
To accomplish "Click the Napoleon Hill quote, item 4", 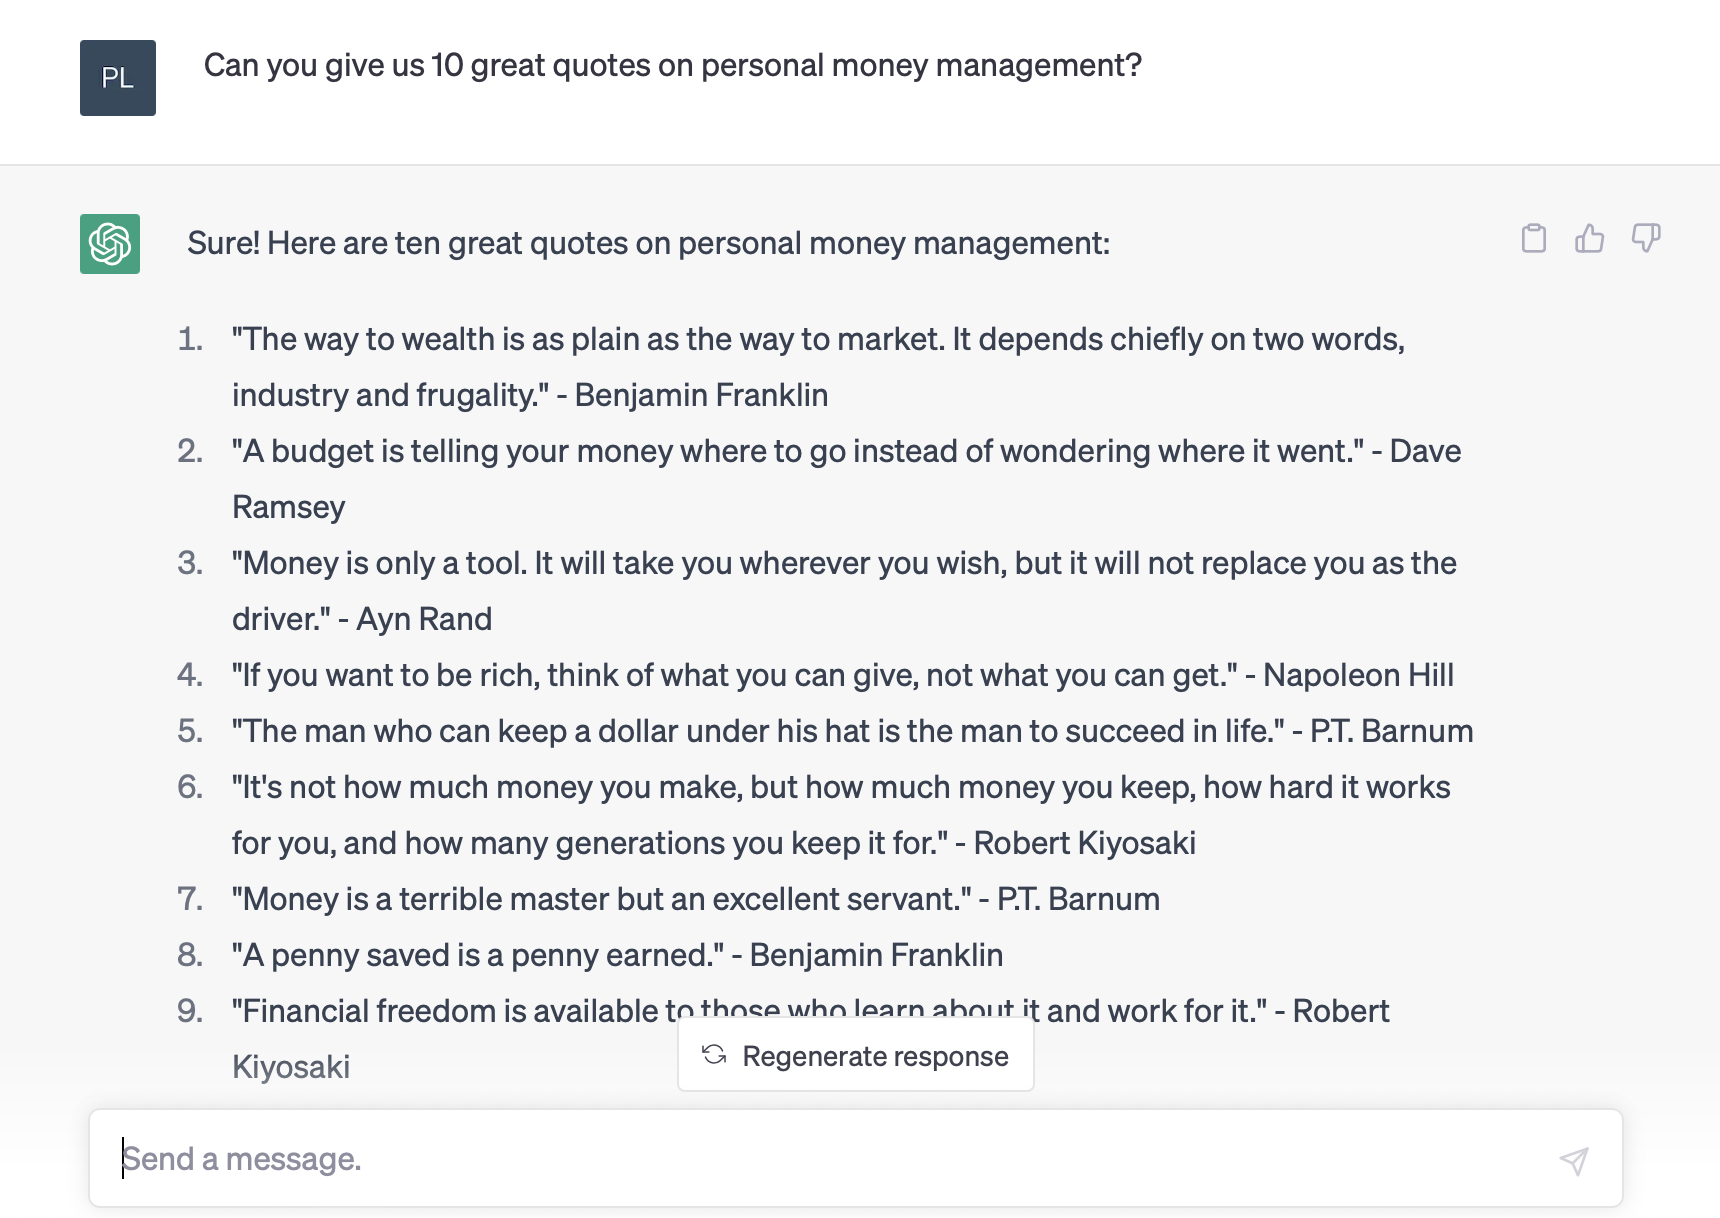I will 842,675.
